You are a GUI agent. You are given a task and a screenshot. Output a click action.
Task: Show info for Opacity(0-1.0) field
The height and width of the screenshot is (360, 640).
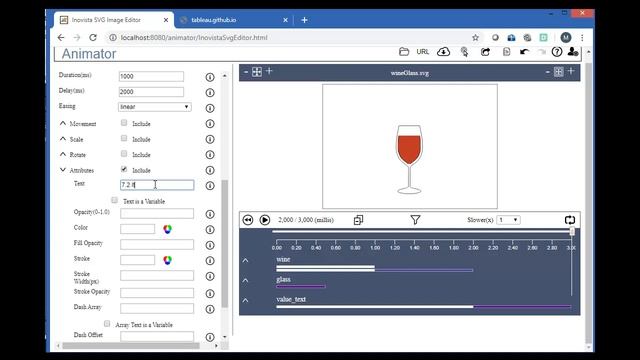(x=210, y=214)
